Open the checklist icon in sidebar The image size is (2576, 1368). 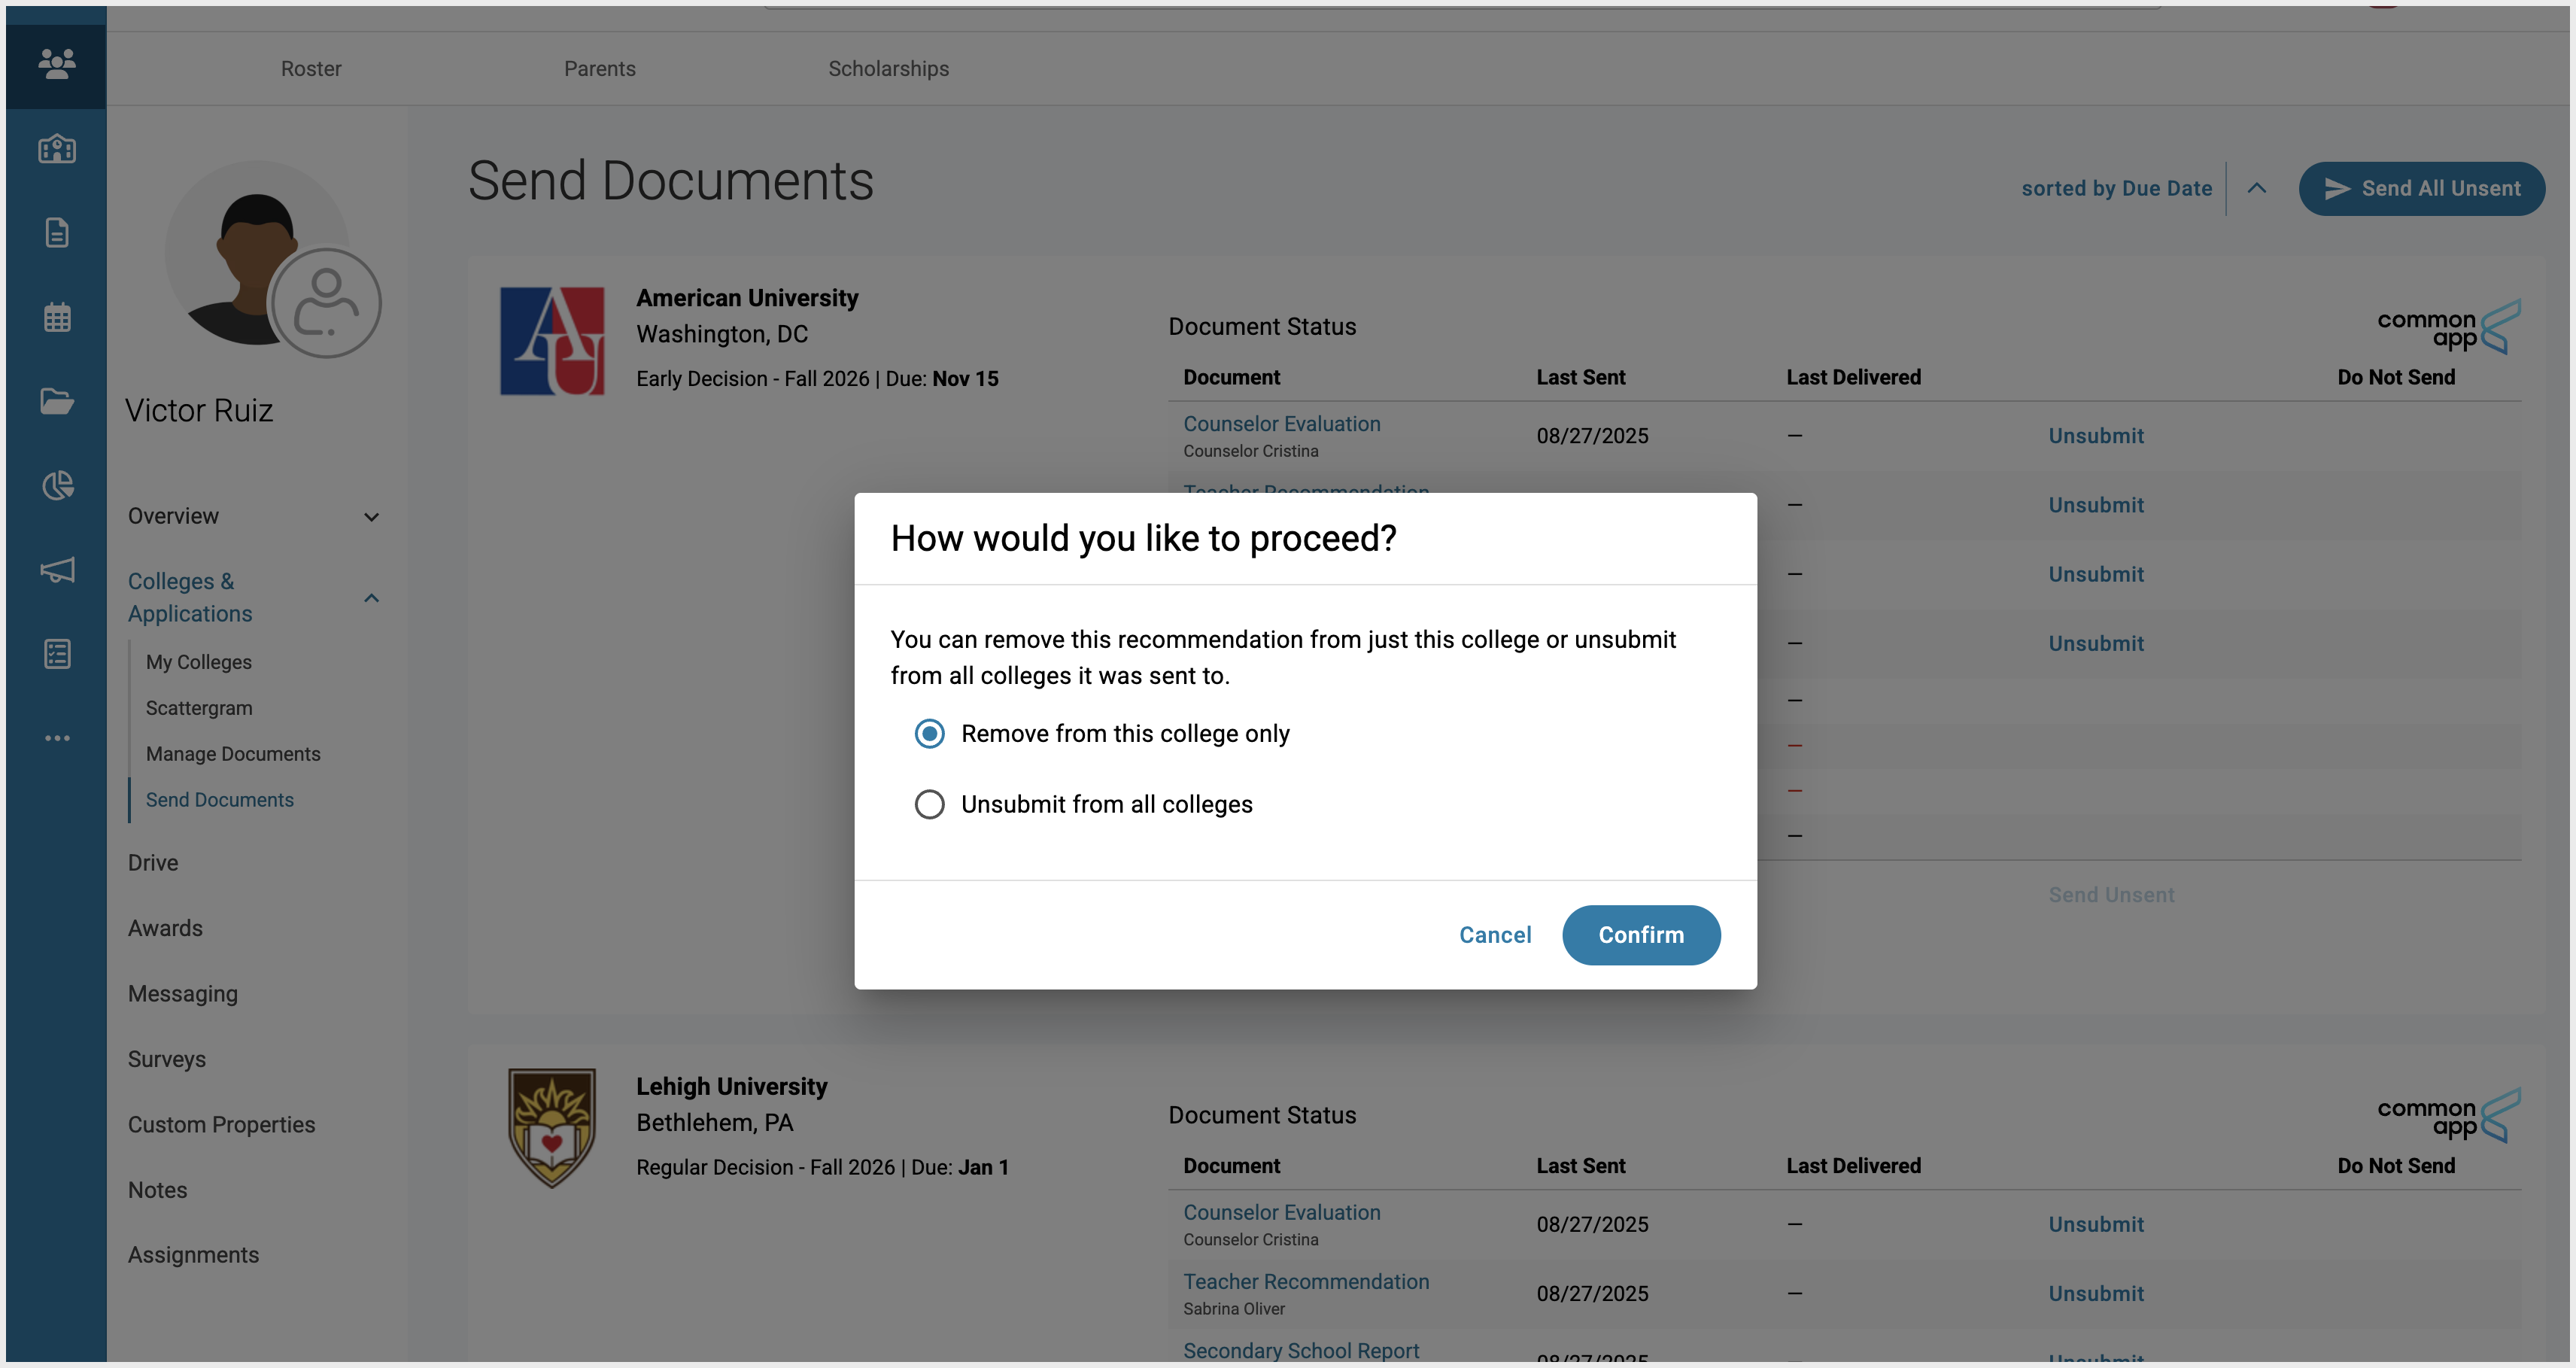(x=57, y=654)
